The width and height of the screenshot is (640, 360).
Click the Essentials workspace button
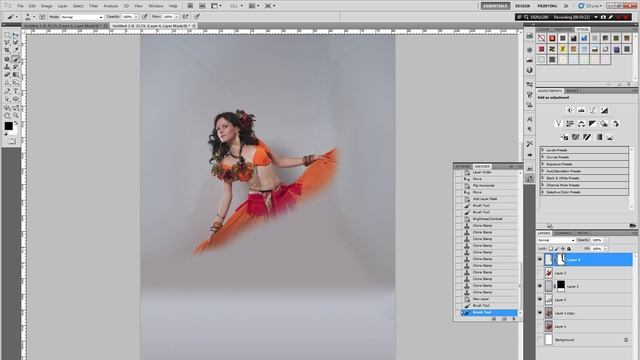[495, 6]
